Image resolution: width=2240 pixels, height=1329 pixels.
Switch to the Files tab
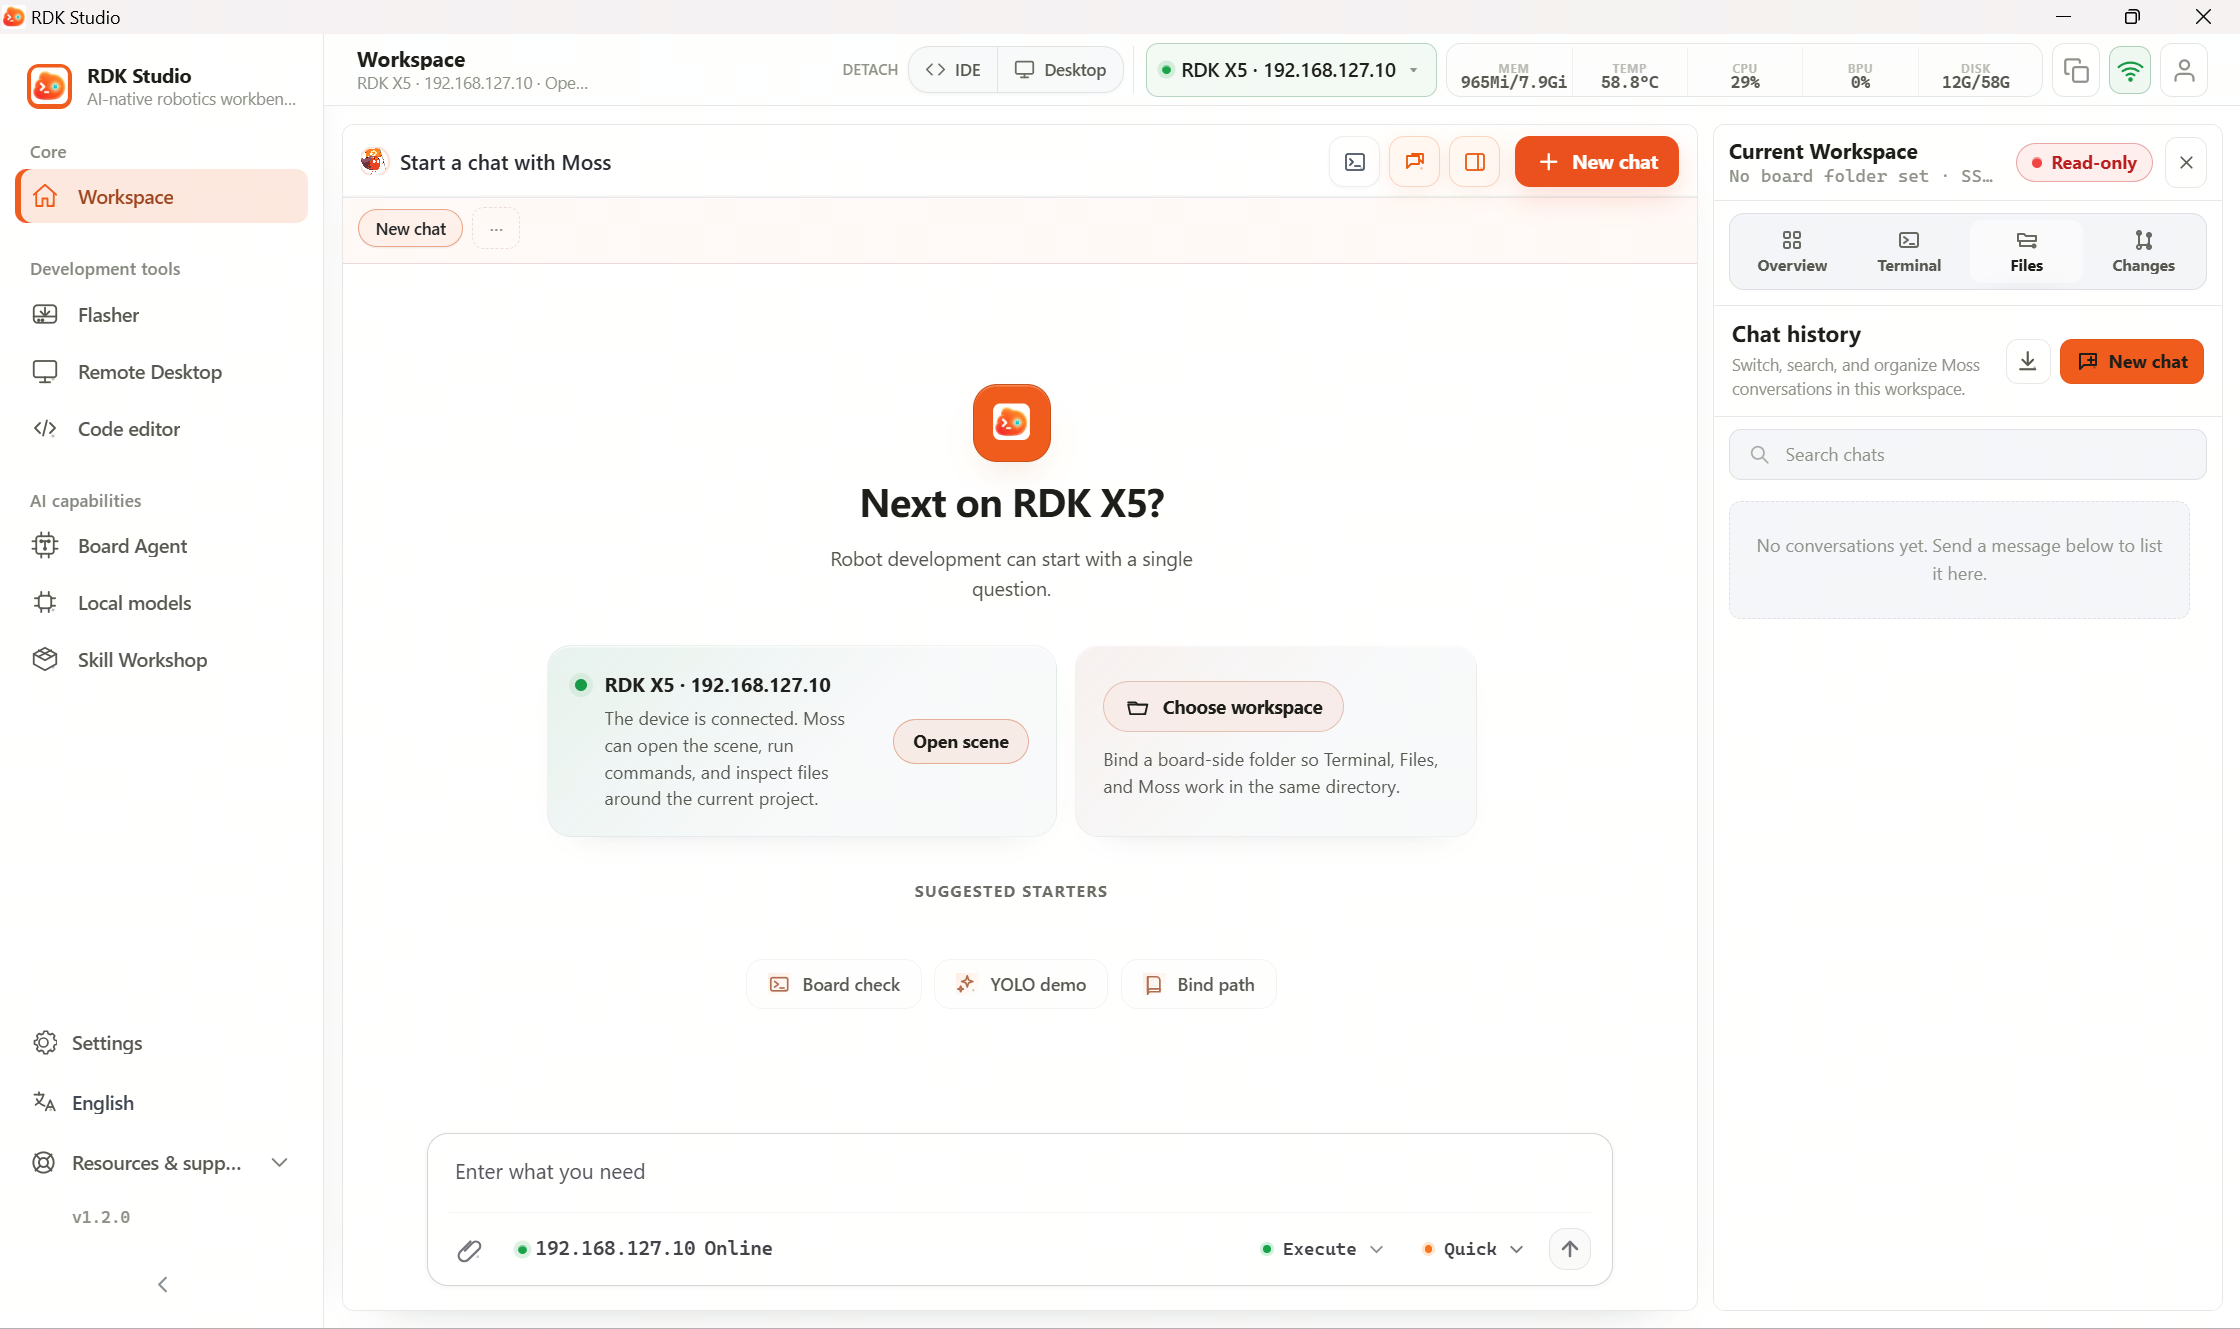click(x=2026, y=251)
